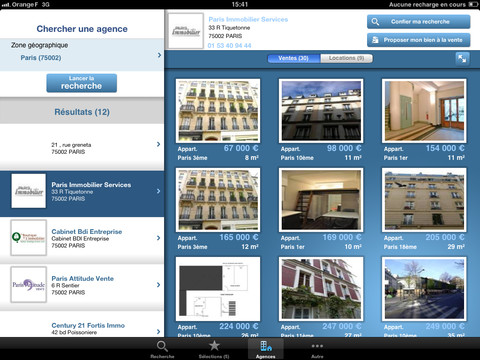Viewport: 480px width, 360px height.
Task: Click signal strength indicator in status bar
Action: pos(6,5)
